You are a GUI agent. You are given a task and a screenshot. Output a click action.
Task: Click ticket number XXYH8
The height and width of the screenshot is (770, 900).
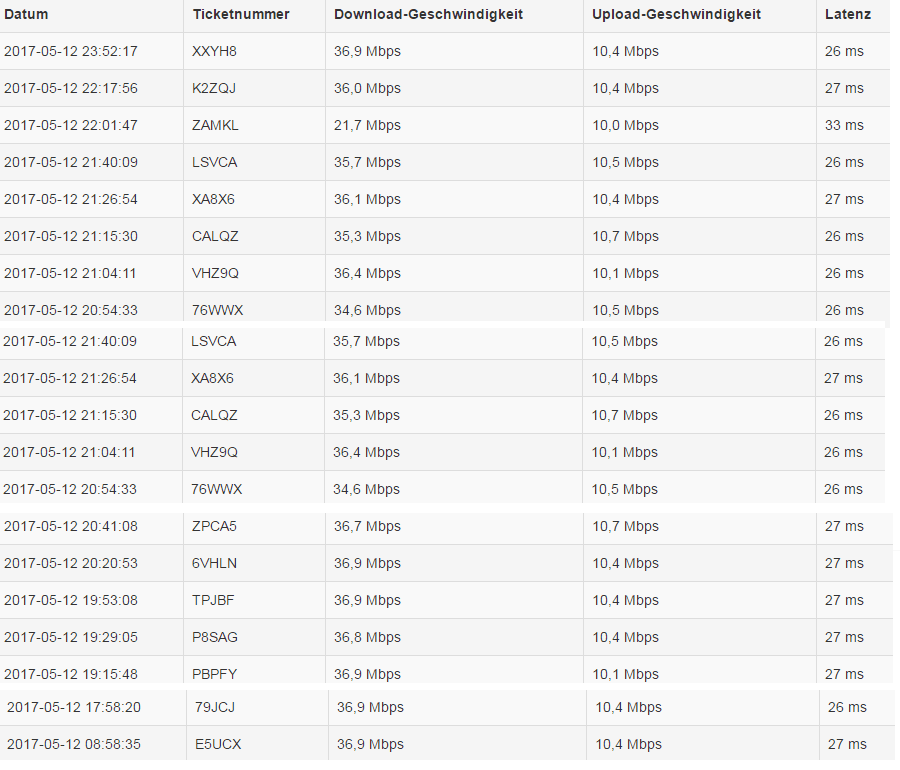pyautogui.click(x=214, y=51)
